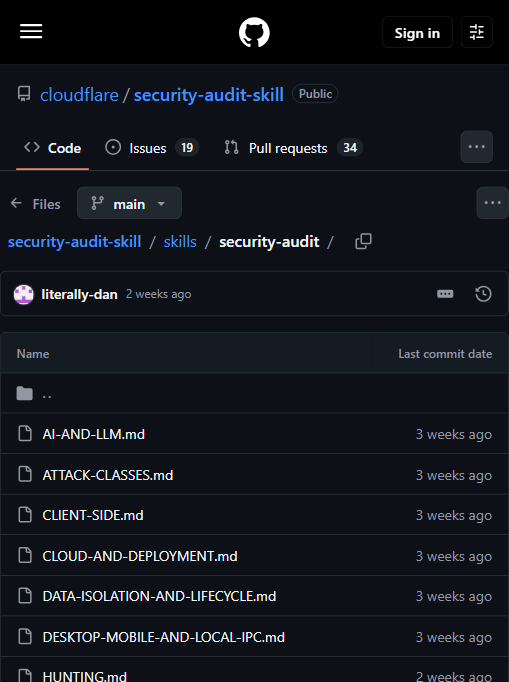Click 3 weeks ago date for DATA-ISOLATION-AND-LIFECYCLE.md

pos(454,596)
